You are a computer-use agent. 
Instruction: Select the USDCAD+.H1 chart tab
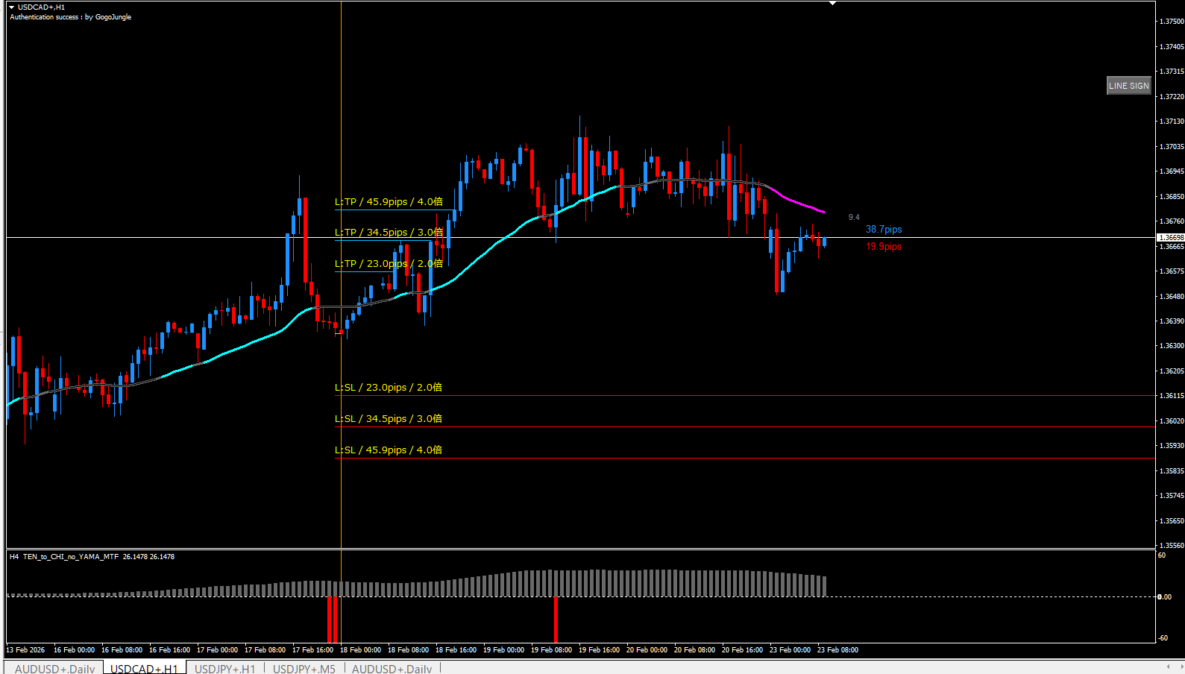click(x=145, y=668)
